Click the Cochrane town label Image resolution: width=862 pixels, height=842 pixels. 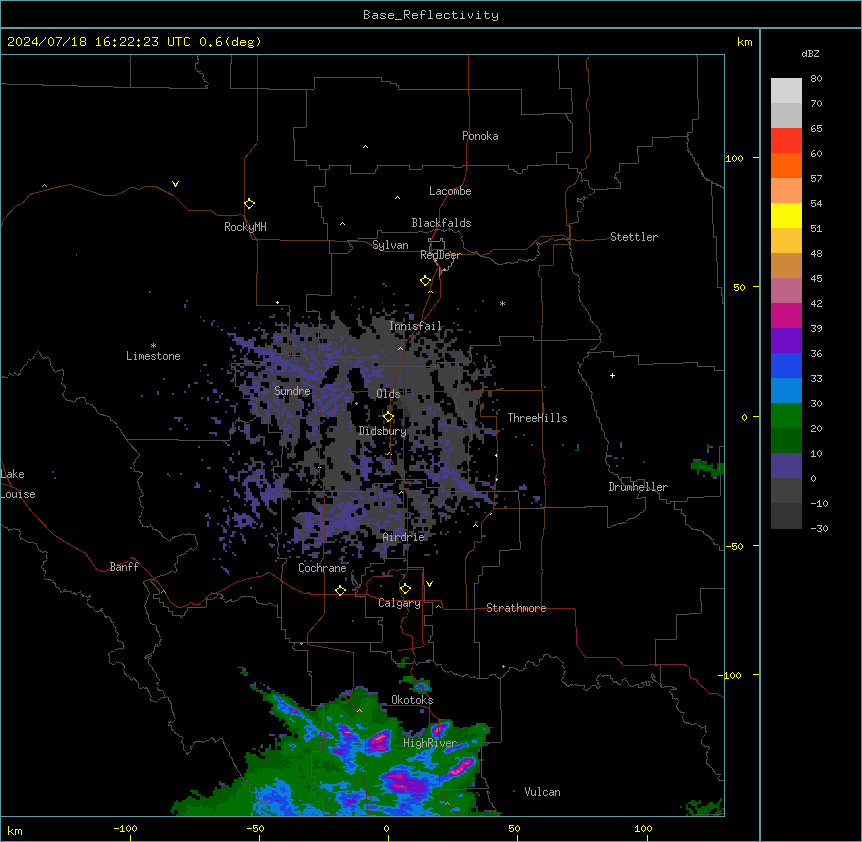tap(323, 568)
